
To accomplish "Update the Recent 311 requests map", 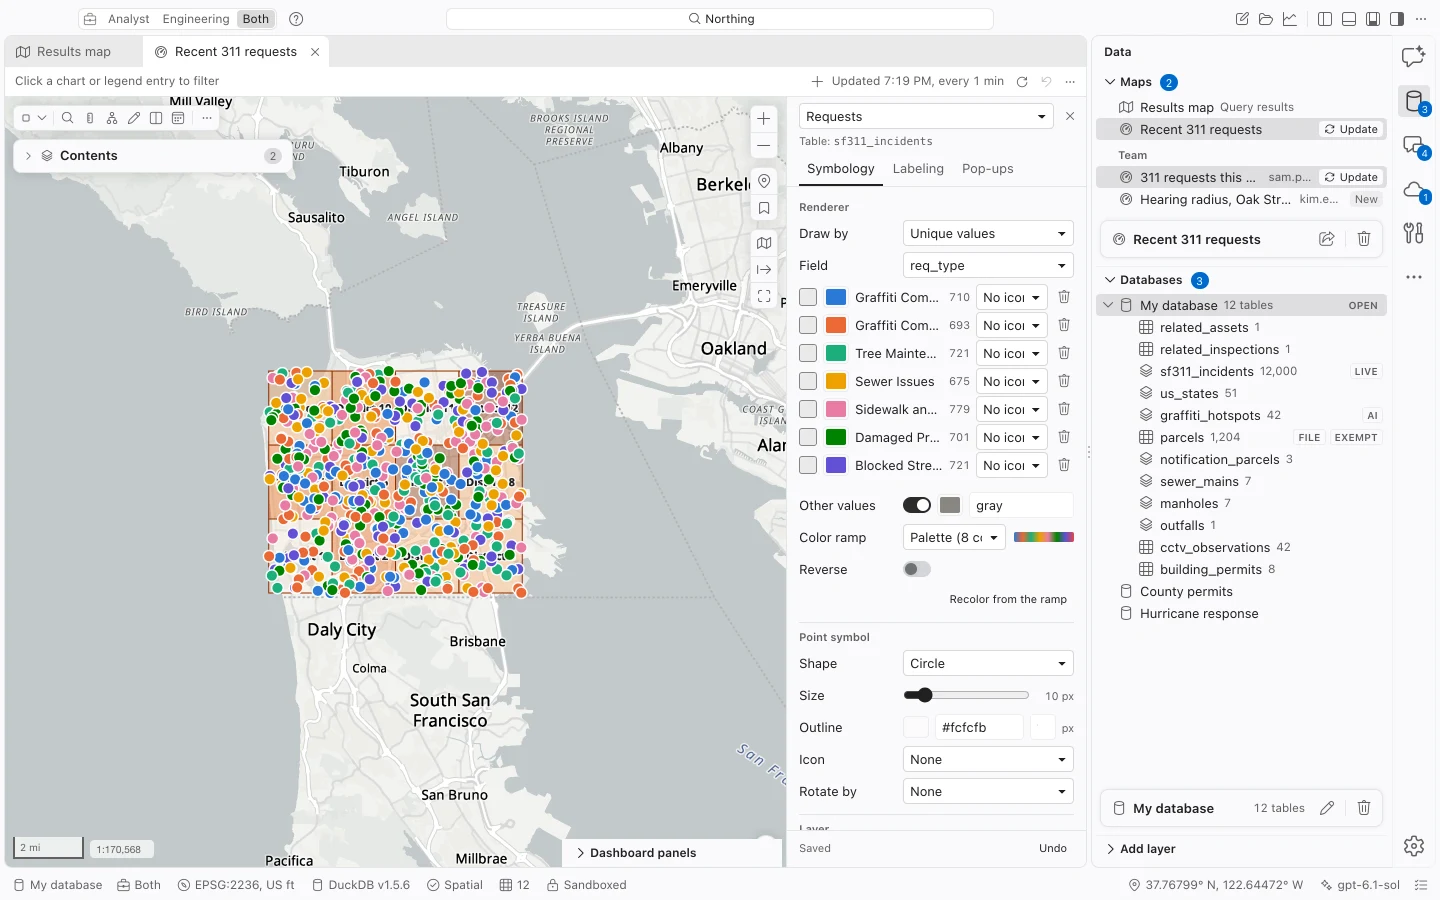I will [1351, 129].
